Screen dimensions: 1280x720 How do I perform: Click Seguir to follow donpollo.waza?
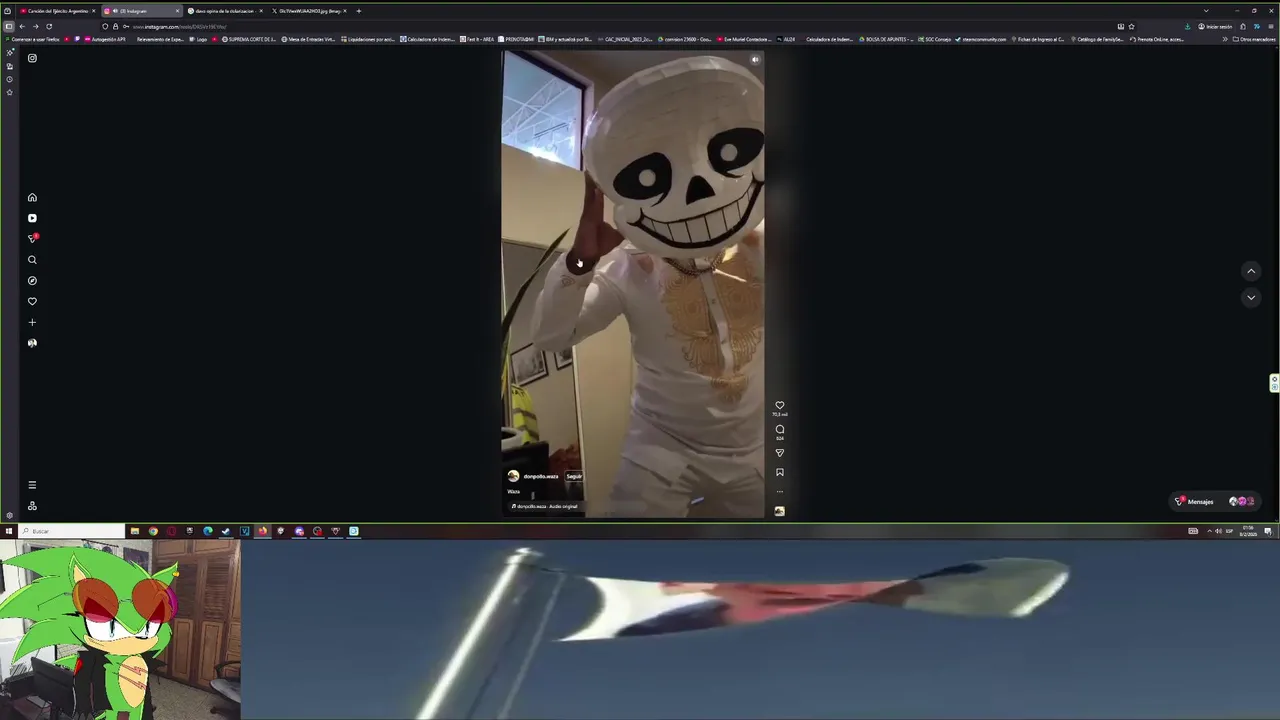coord(574,476)
